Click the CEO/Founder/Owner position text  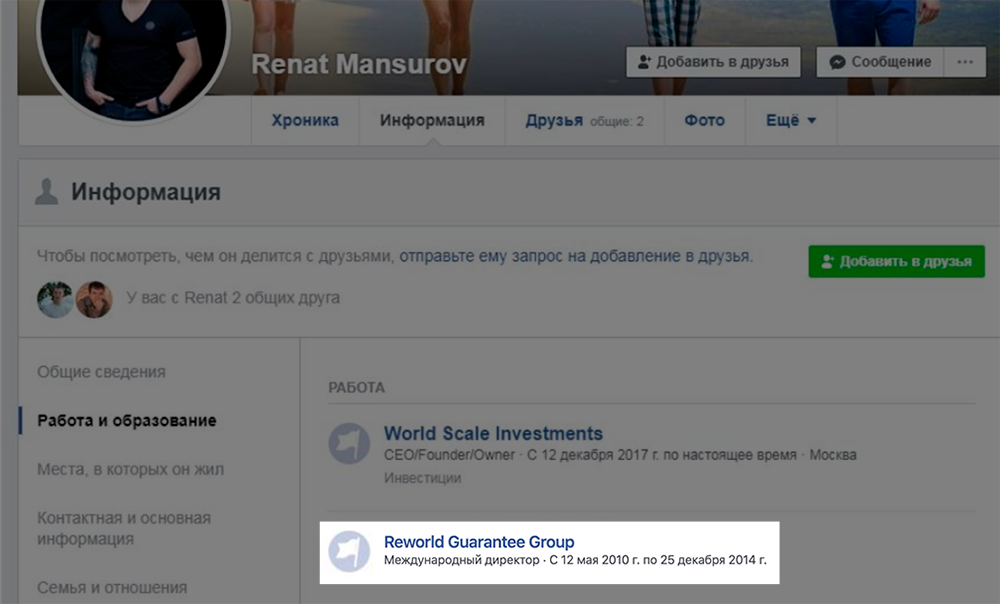[449, 455]
